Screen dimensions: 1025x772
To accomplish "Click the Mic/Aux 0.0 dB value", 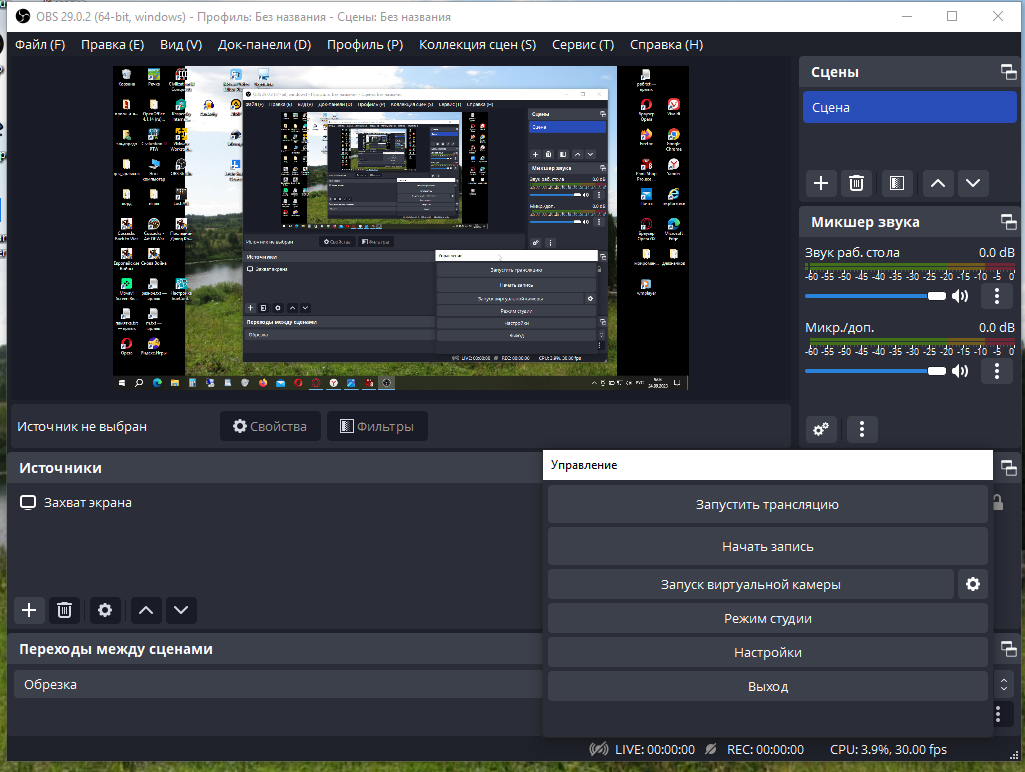I will click(x=996, y=327).
